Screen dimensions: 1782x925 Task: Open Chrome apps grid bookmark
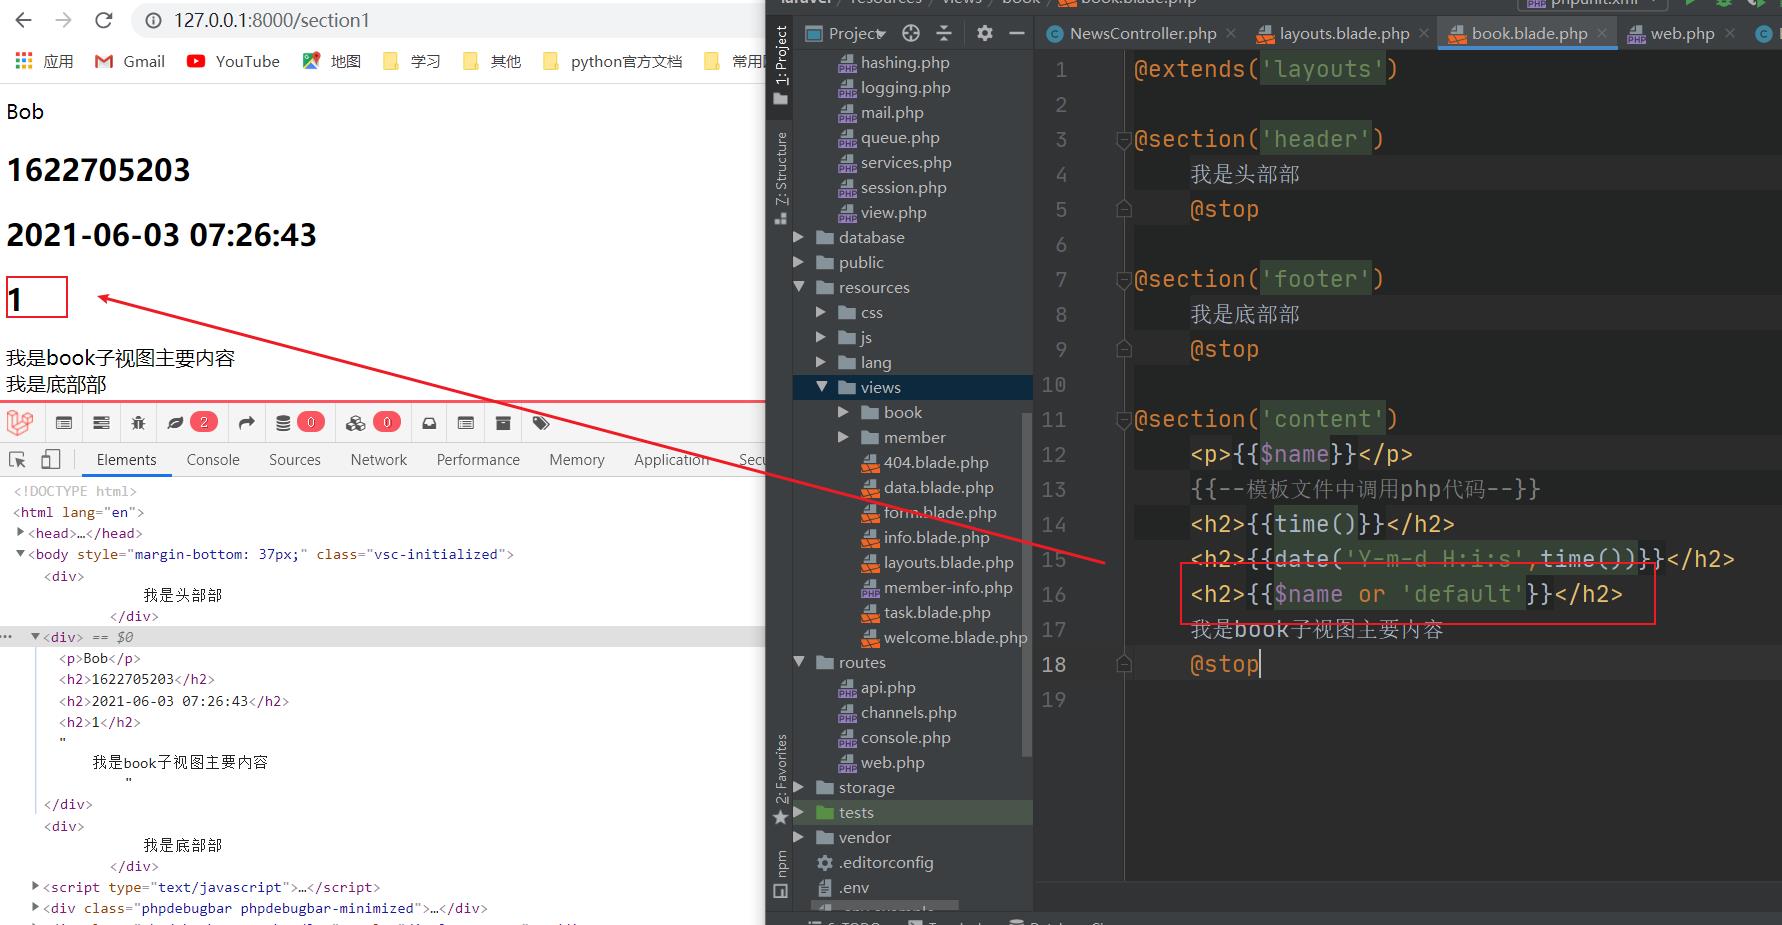[24, 61]
